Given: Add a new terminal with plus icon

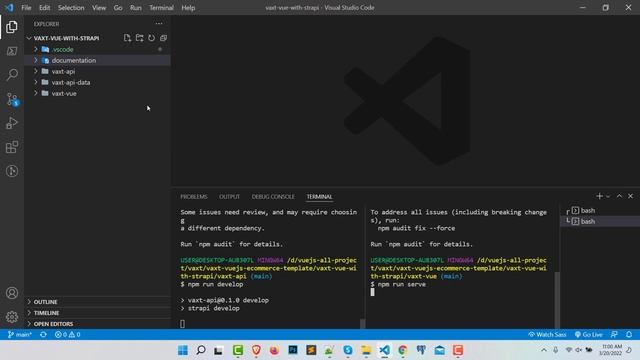Looking at the screenshot, I should pyautogui.click(x=599, y=196).
